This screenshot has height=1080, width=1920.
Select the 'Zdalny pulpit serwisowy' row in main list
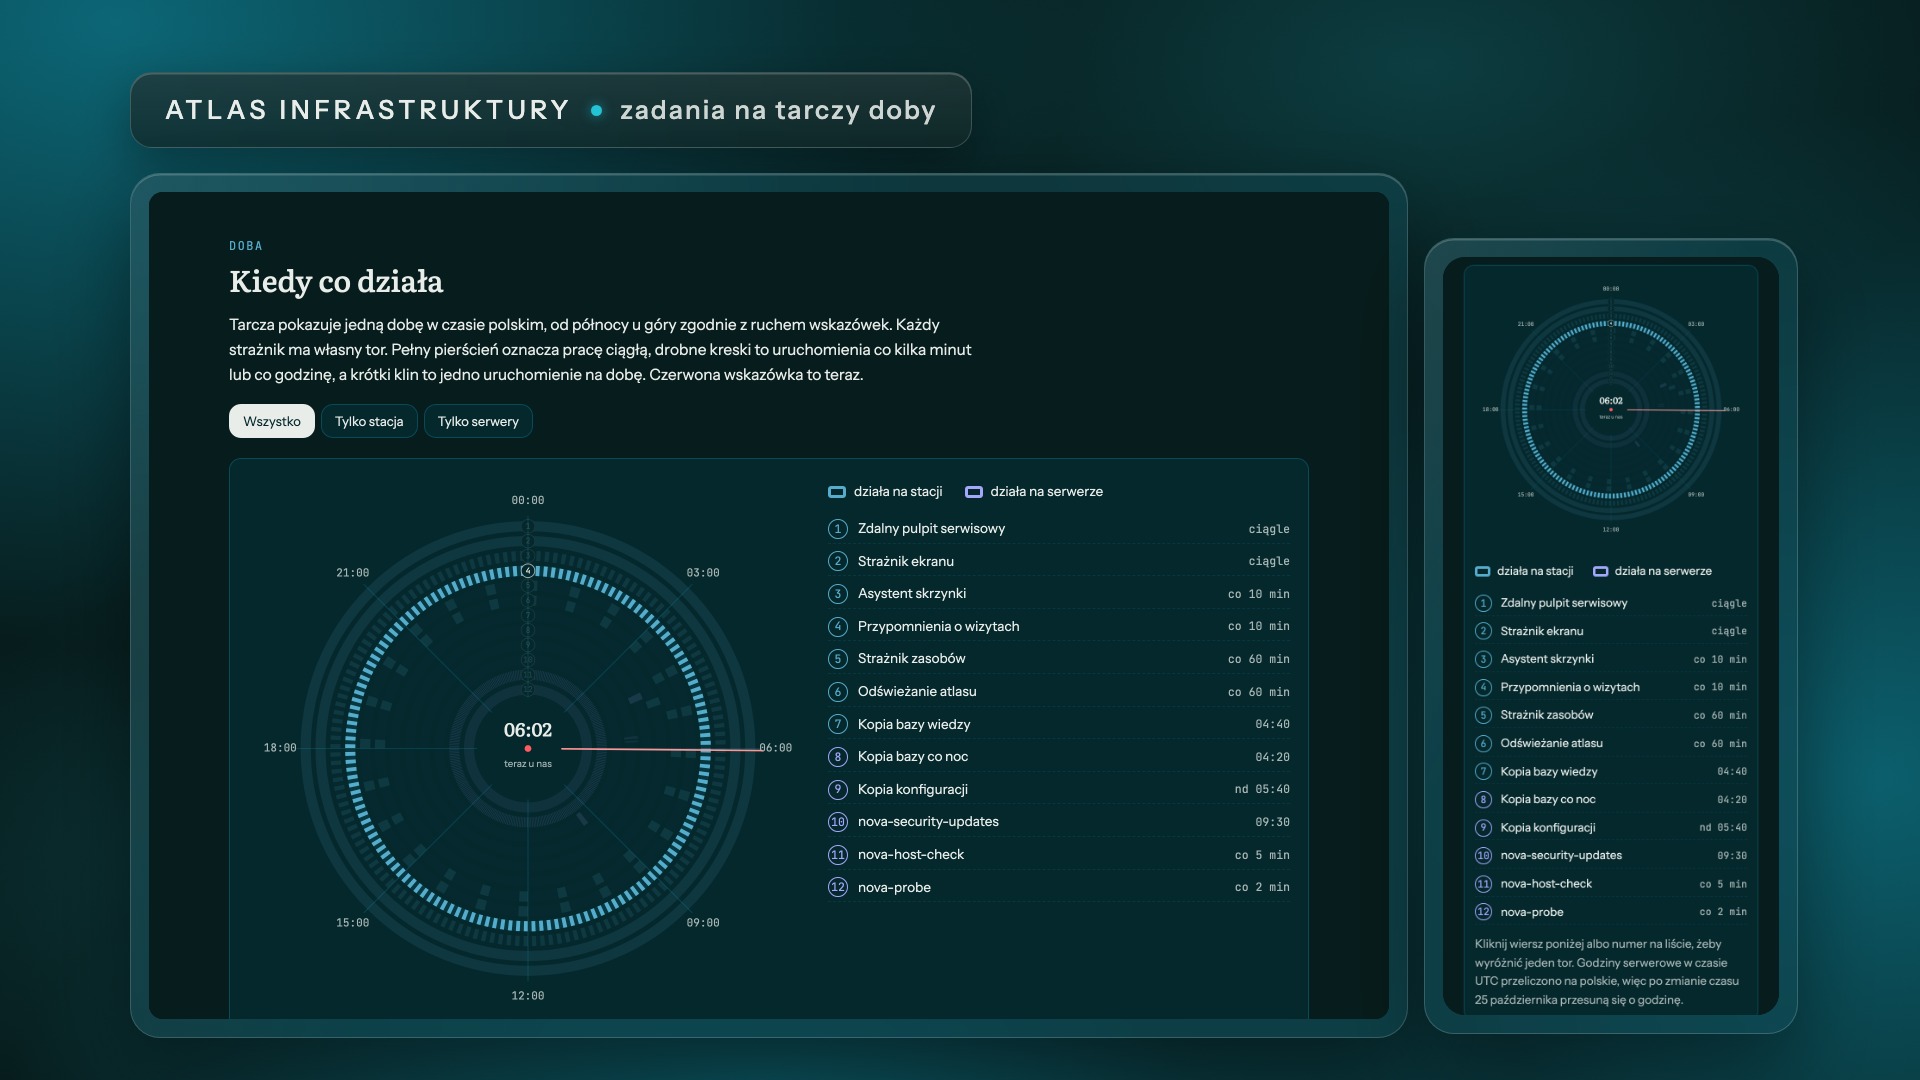(1059, 529)
